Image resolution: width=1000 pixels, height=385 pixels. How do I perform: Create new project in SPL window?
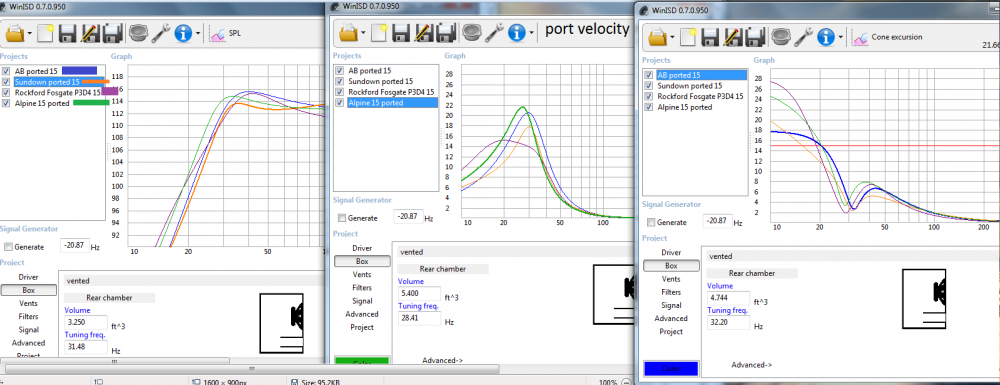[x=45, y=33]
